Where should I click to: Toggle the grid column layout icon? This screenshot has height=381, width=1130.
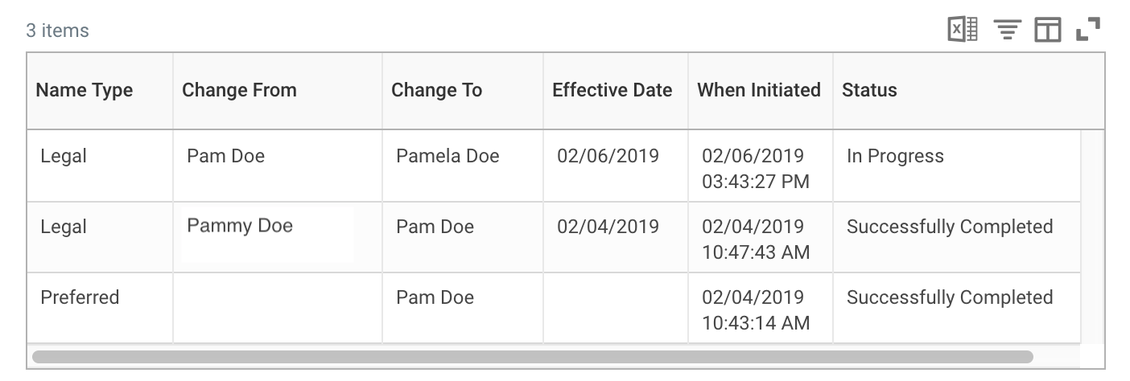1048,30
